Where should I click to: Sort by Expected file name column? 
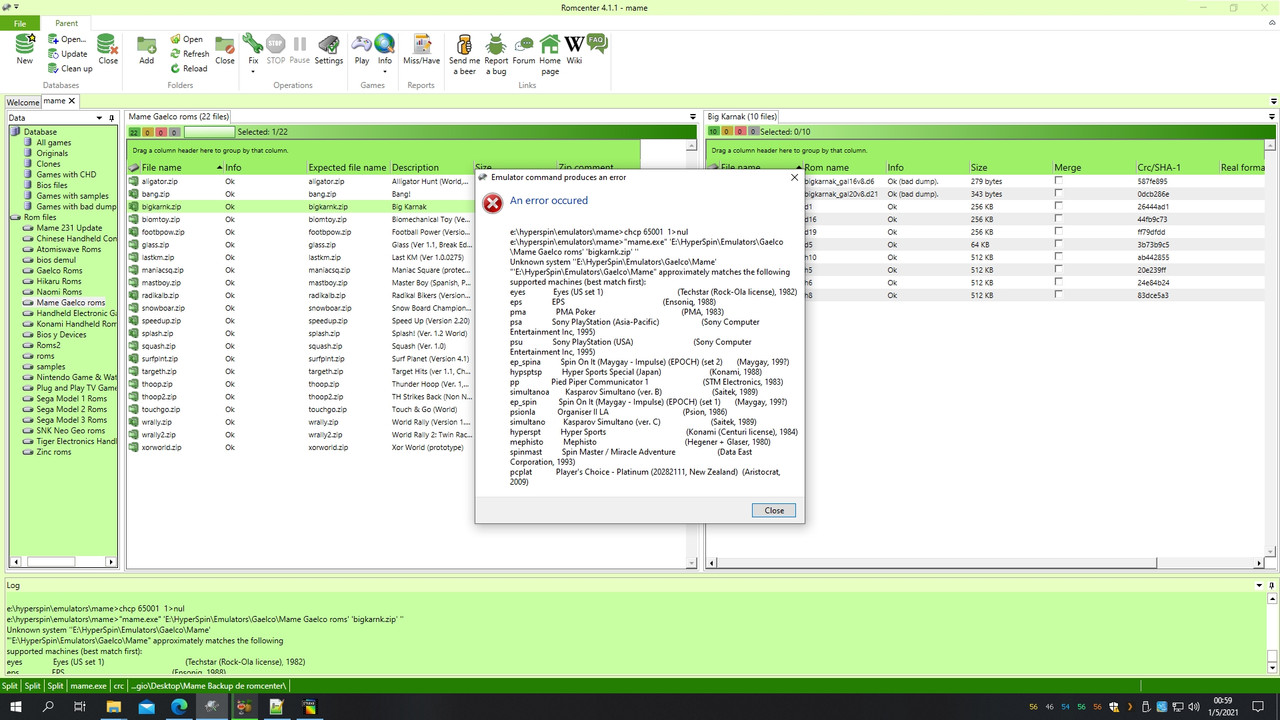347,168
